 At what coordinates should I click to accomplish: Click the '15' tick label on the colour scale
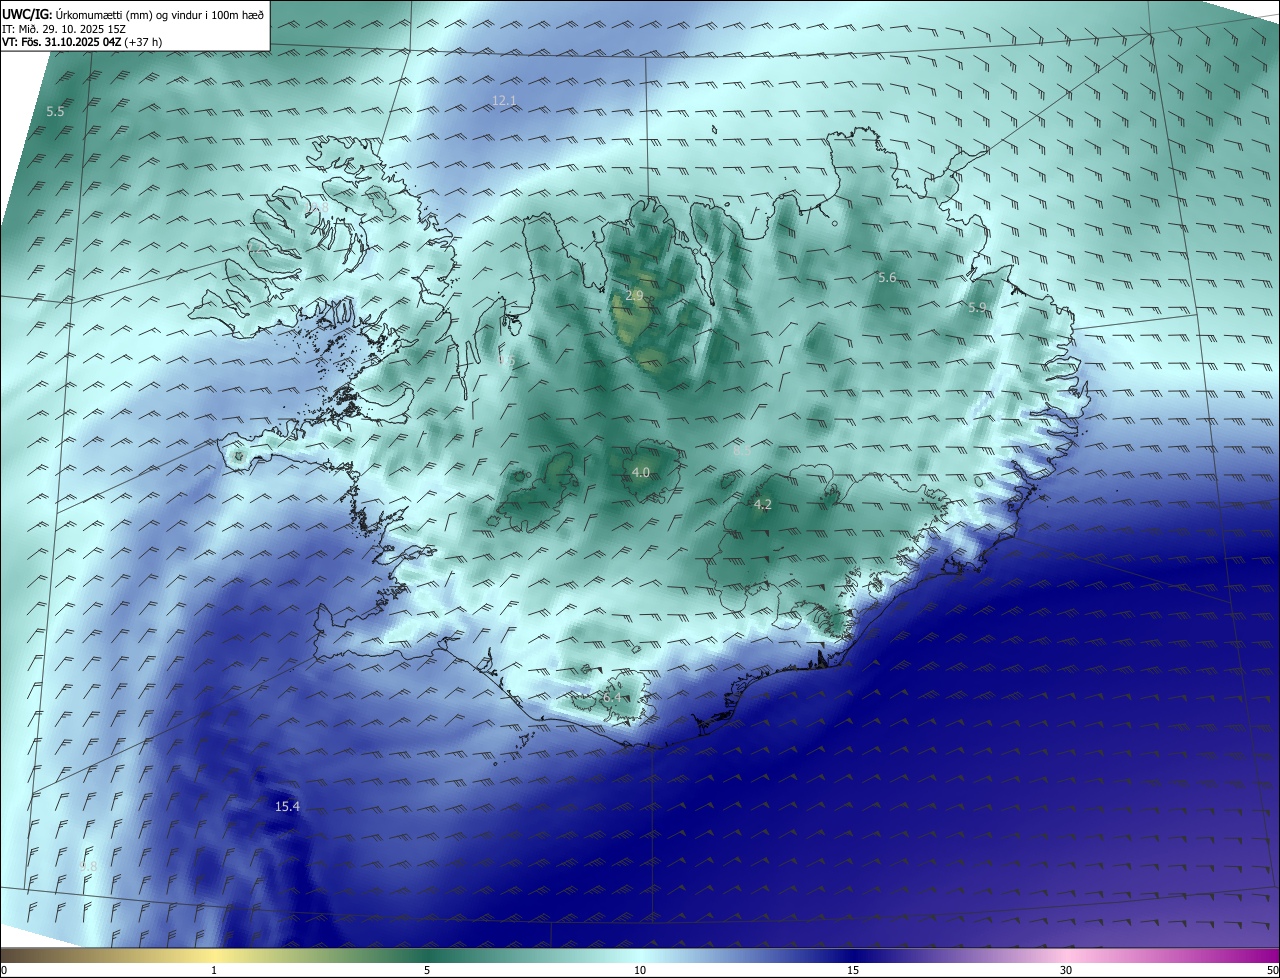point(853,970)
